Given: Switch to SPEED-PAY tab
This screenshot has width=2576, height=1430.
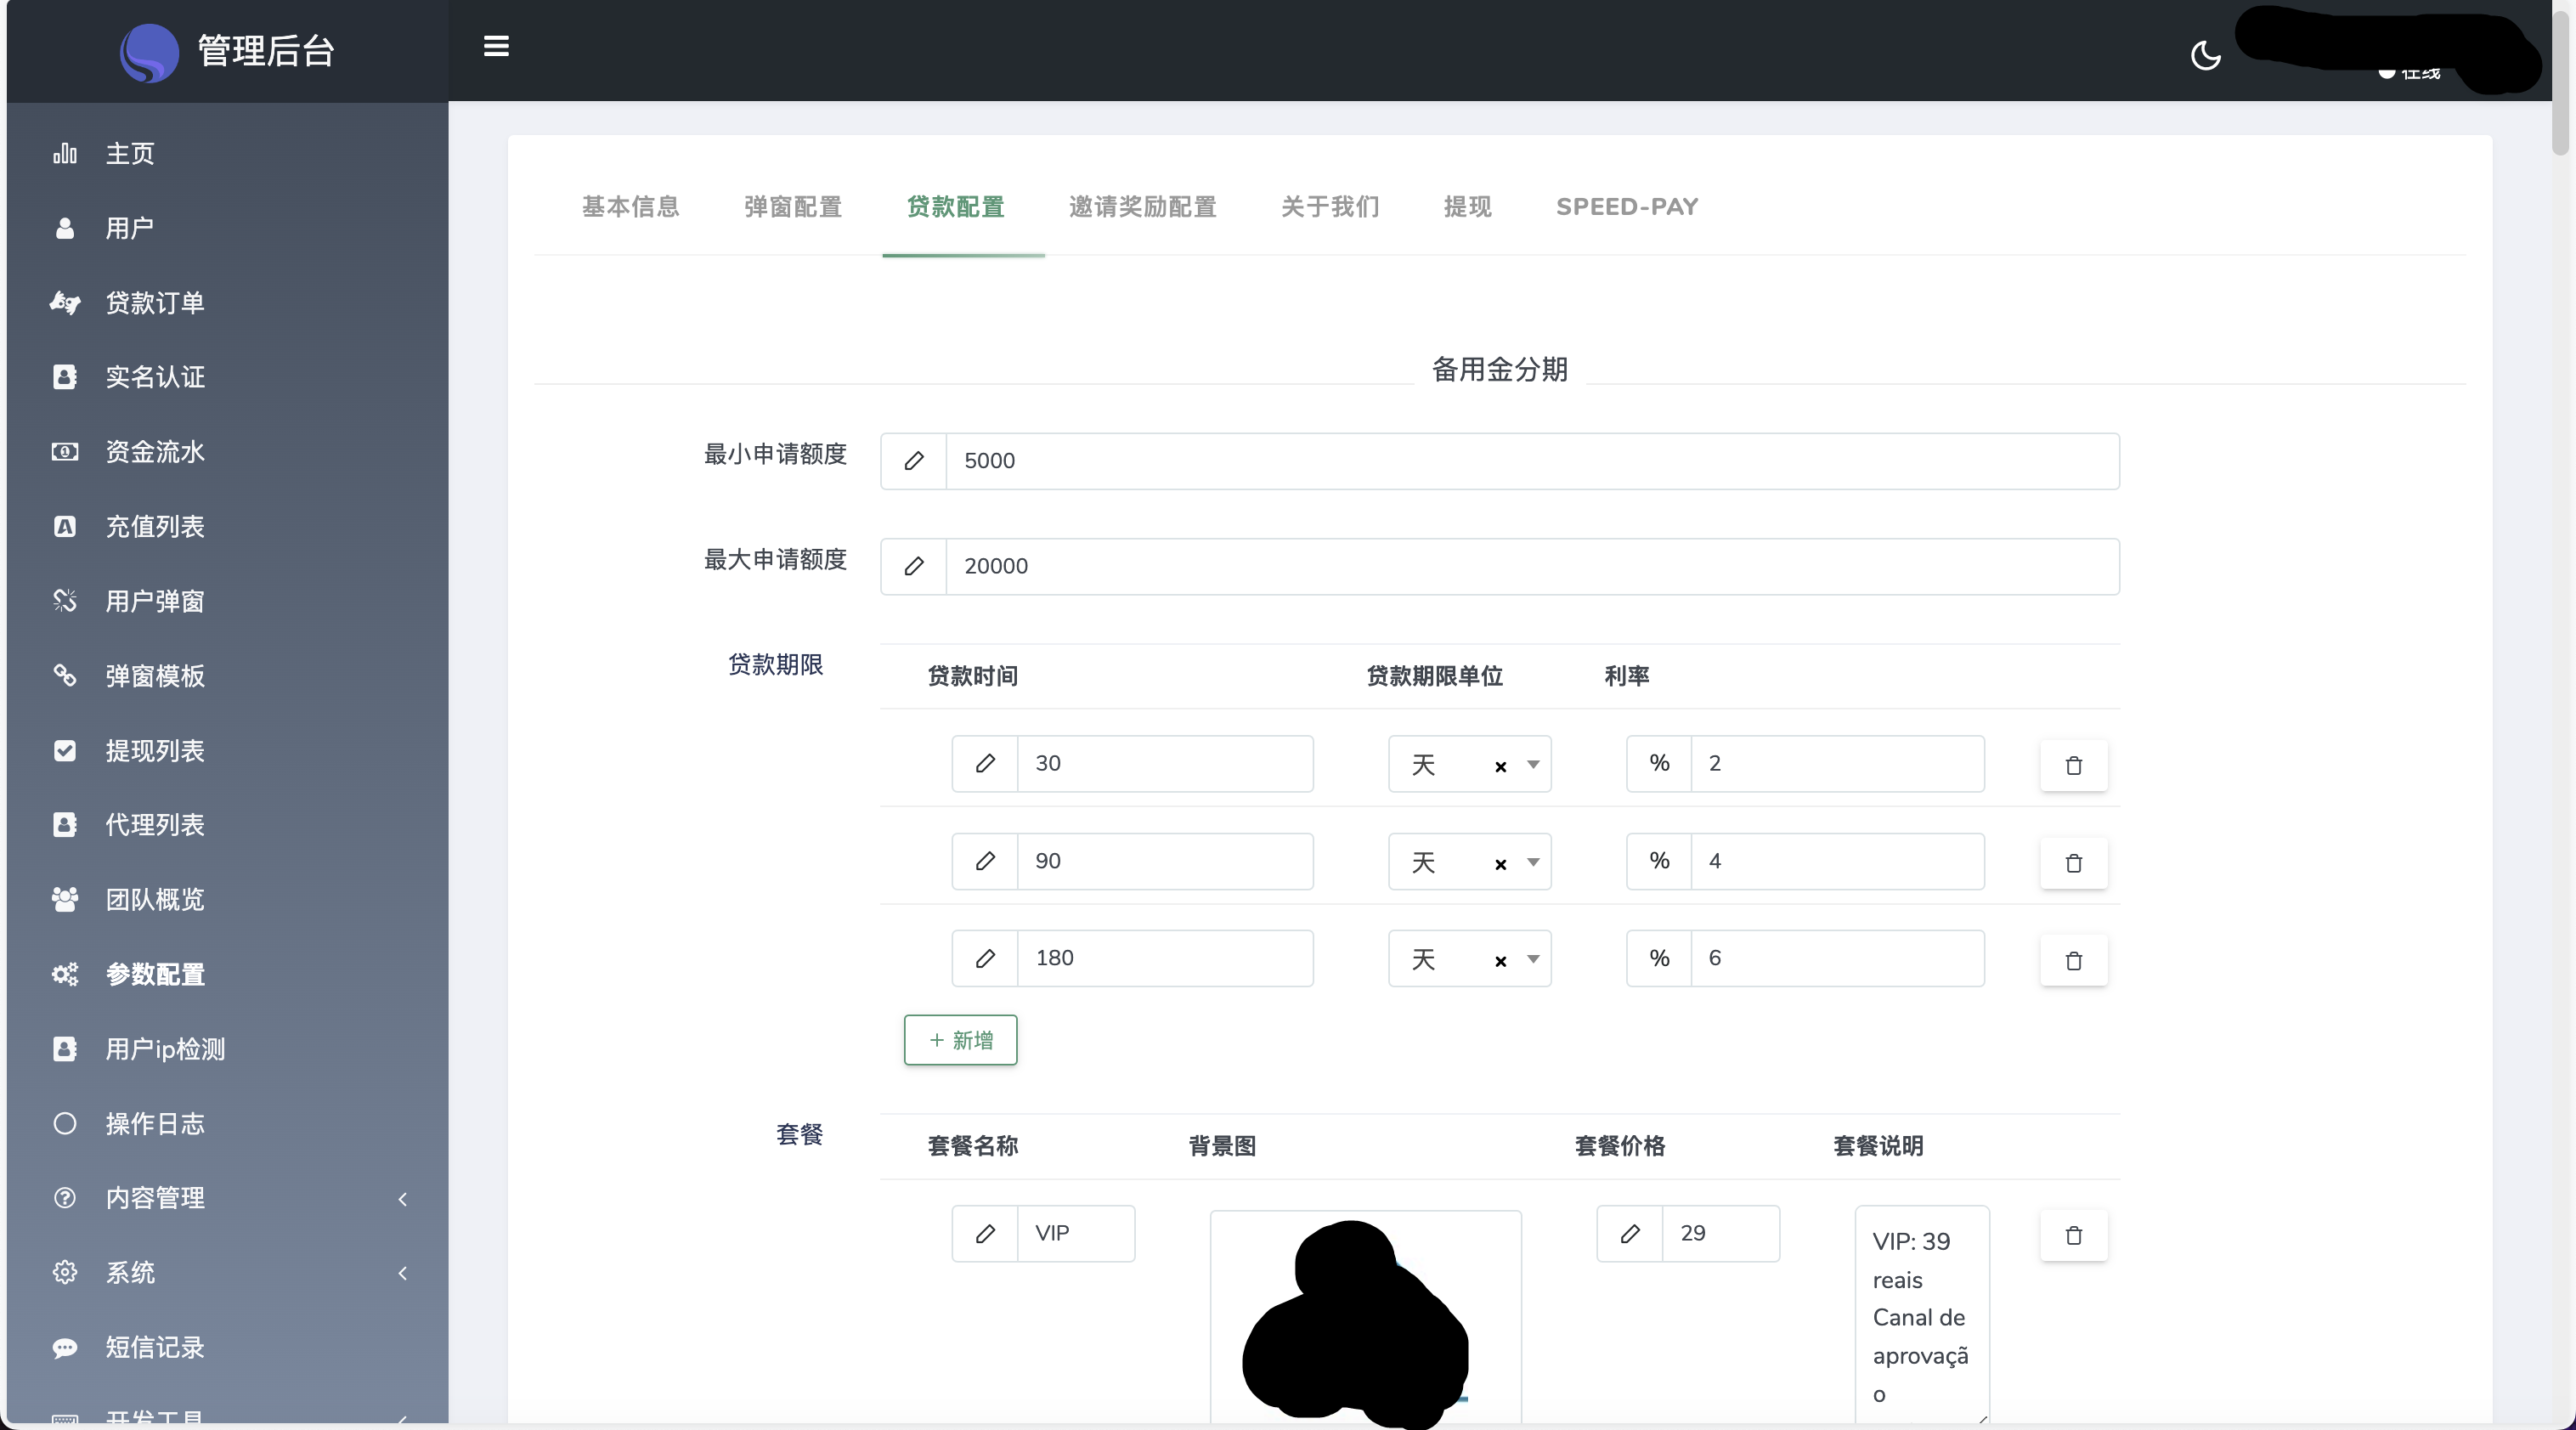Looking at the screenshot, I should 1626,207.
